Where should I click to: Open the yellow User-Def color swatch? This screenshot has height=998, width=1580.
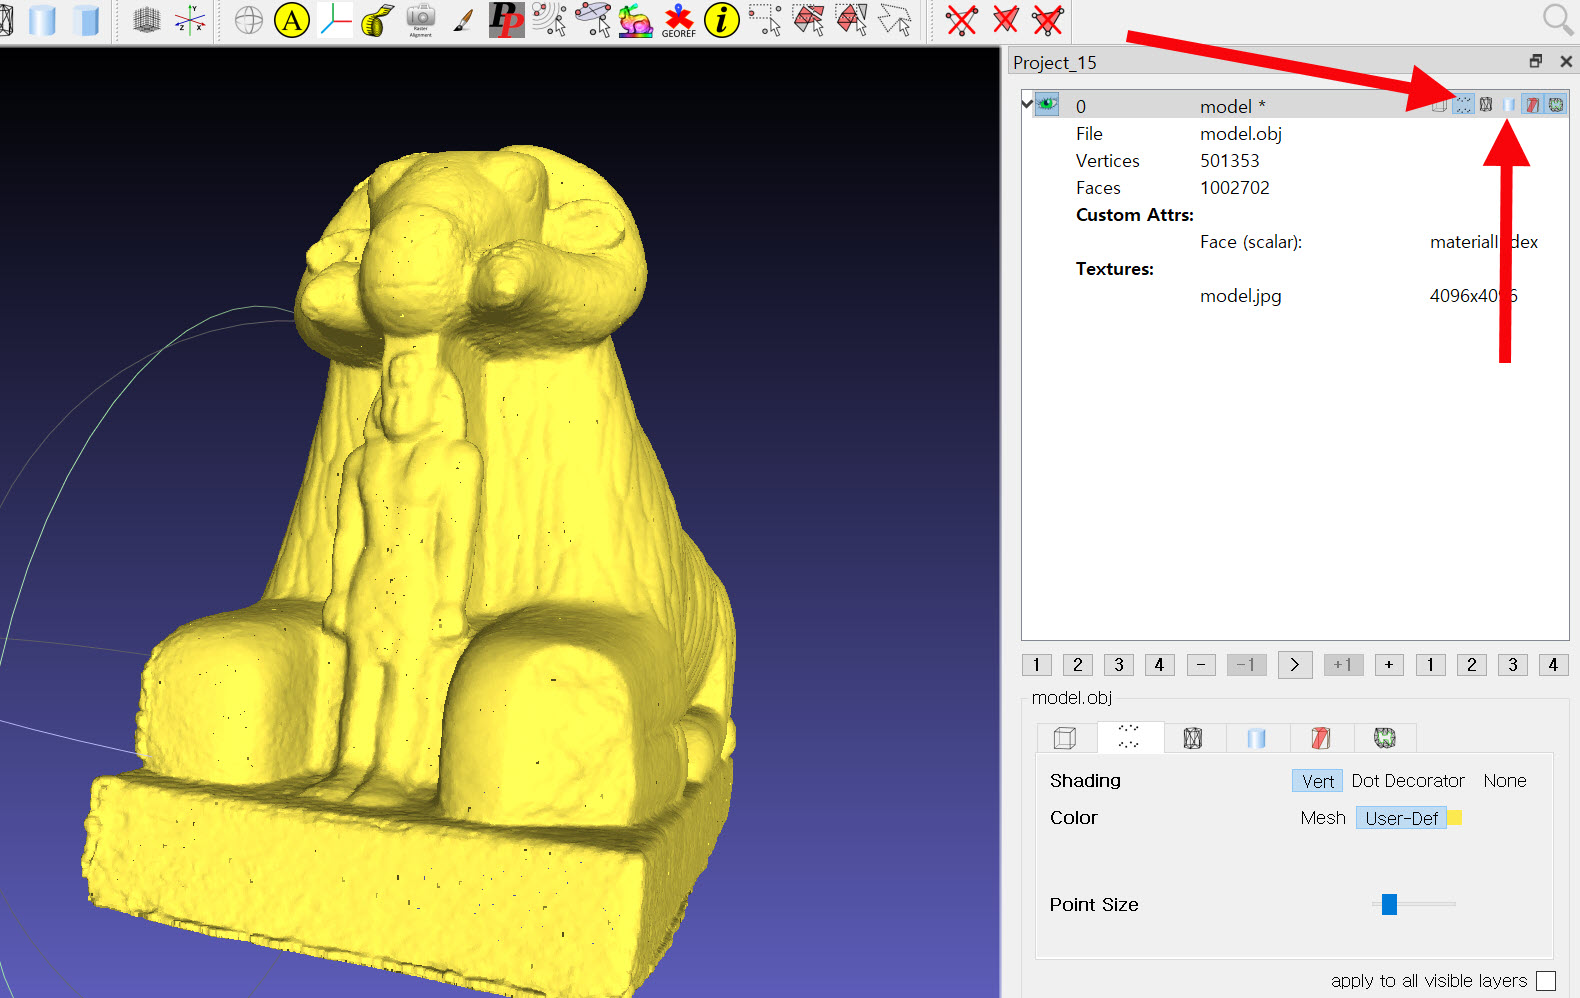coord(1455,818)
